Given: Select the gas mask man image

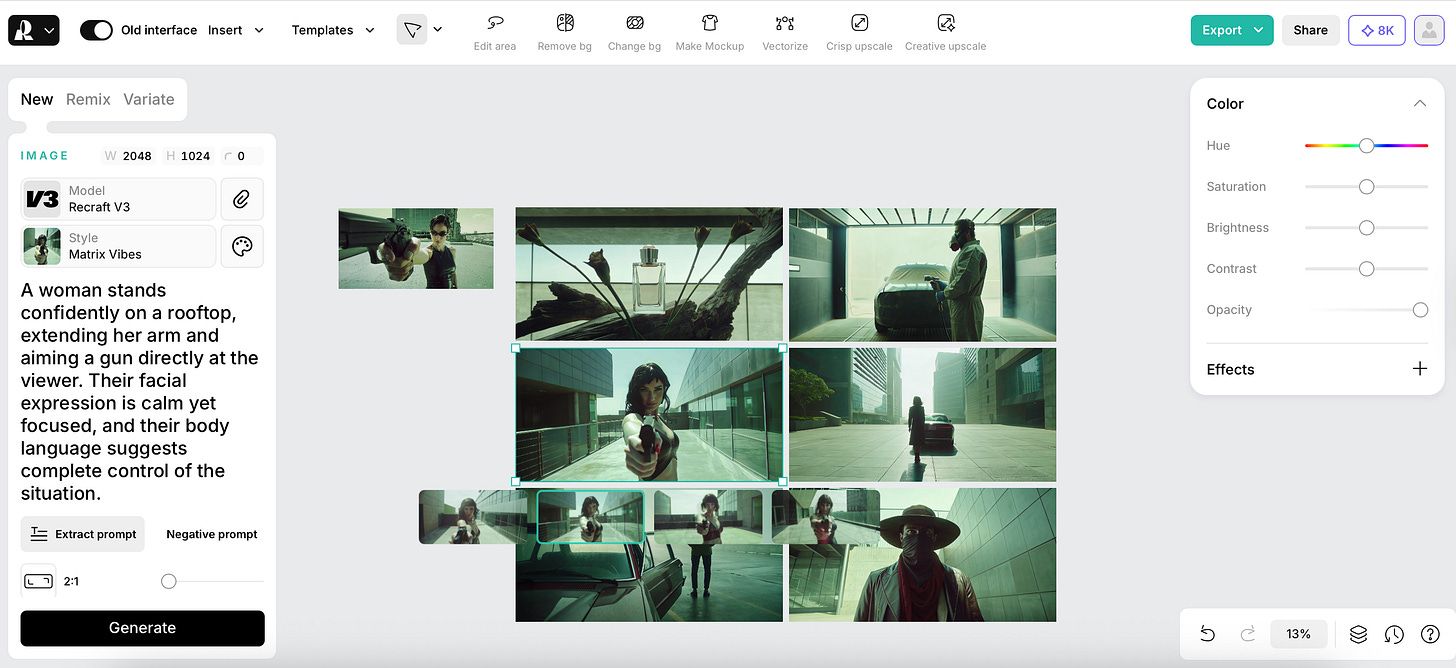Looking at the screenshot, I should tap(922, 274).
